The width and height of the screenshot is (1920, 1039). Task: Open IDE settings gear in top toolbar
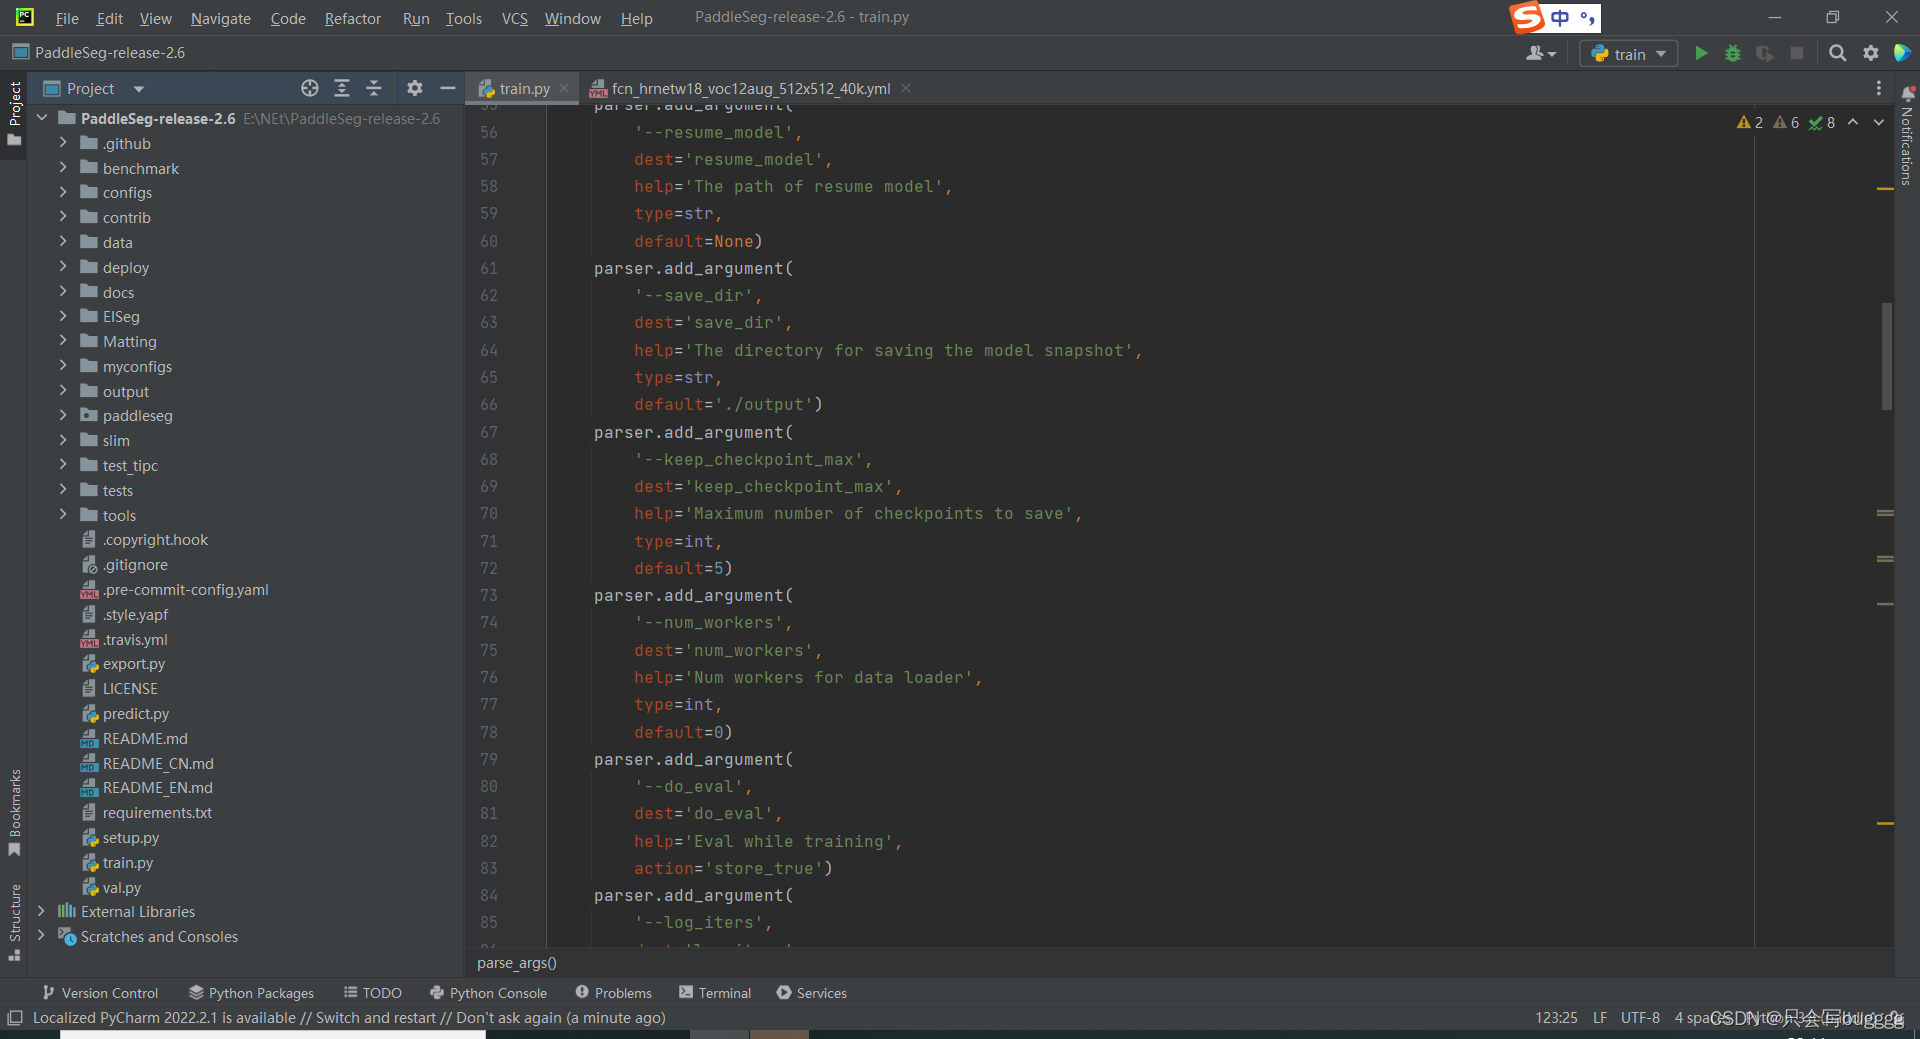(1870, 53)
